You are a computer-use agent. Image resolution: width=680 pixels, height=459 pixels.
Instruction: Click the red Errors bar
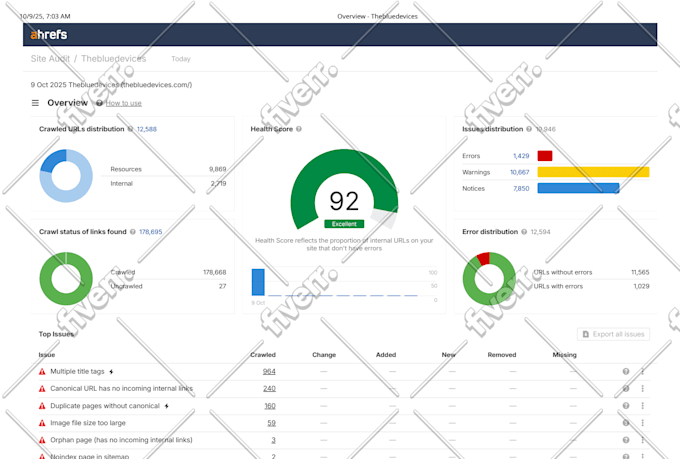[x=545, y=156]
